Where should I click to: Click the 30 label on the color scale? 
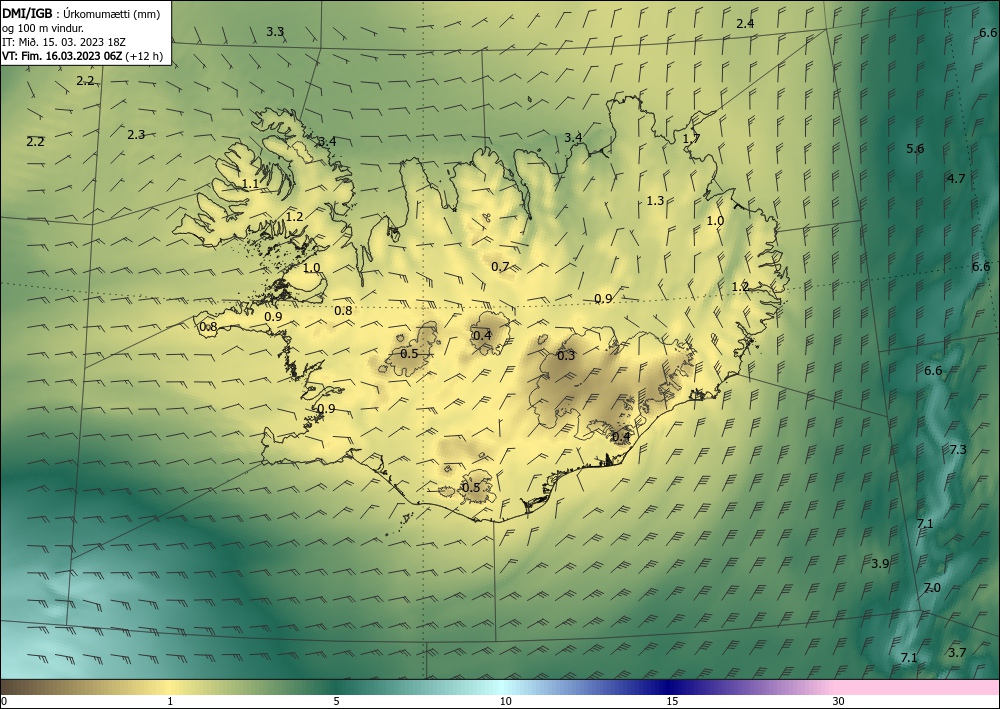pos(839,702)
